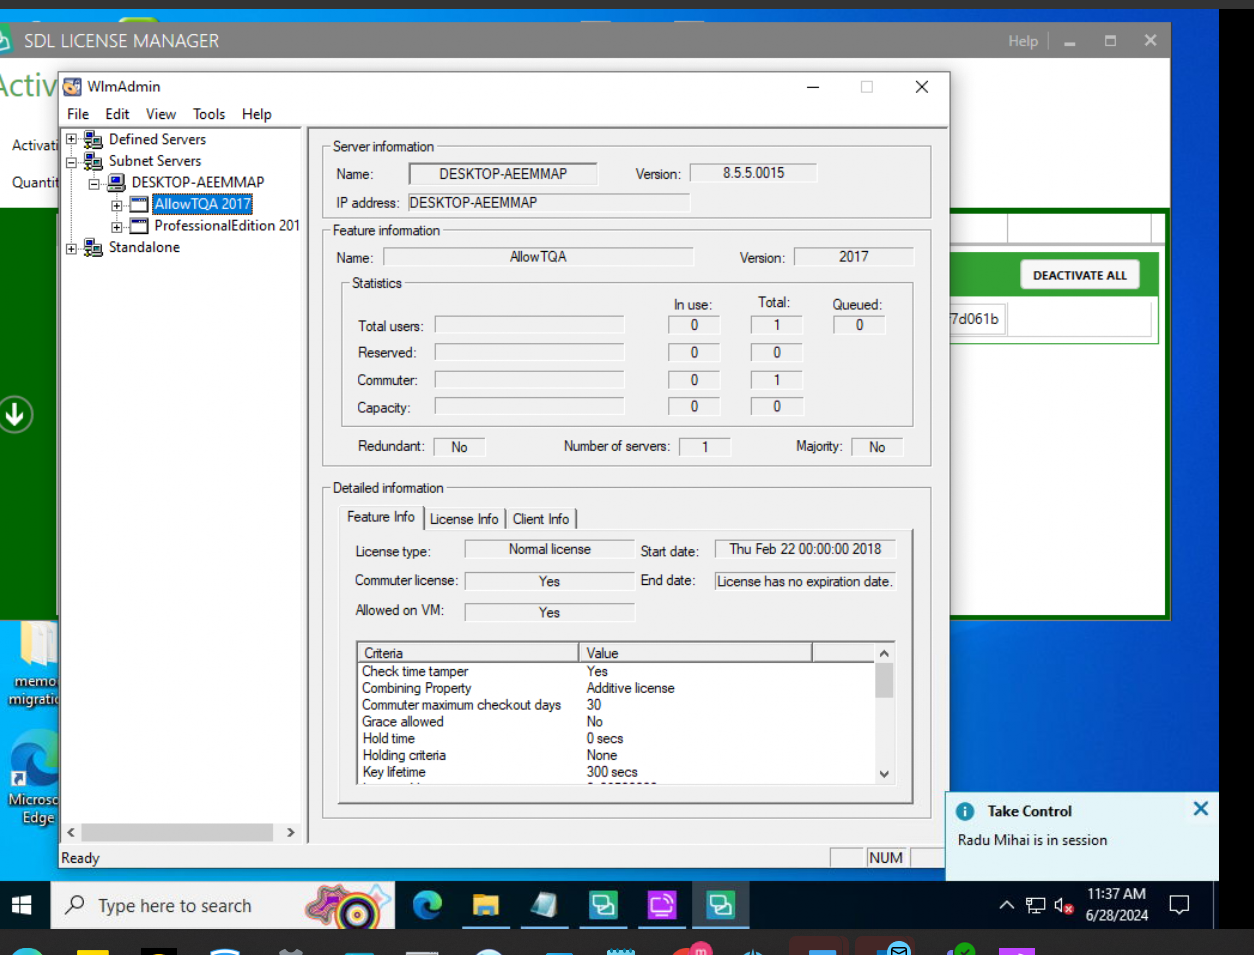Collapse the DESKTOP-AEEMMAP server node
The image size is (1254, 955).
point(94,184)
